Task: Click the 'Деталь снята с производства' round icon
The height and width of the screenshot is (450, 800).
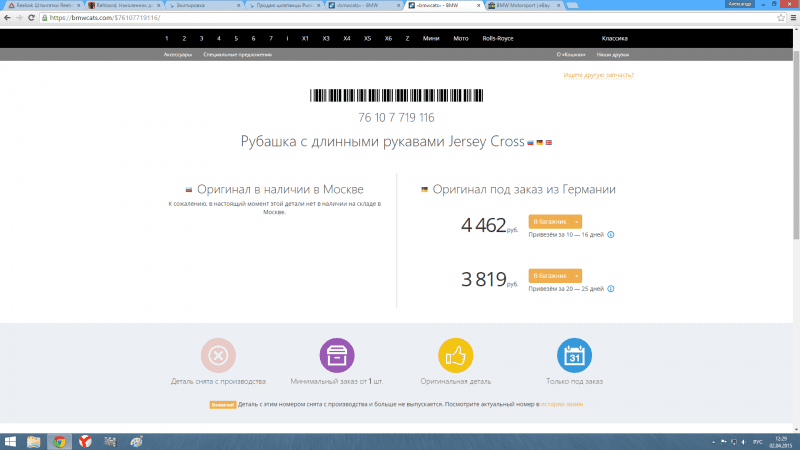Action: 218,355
